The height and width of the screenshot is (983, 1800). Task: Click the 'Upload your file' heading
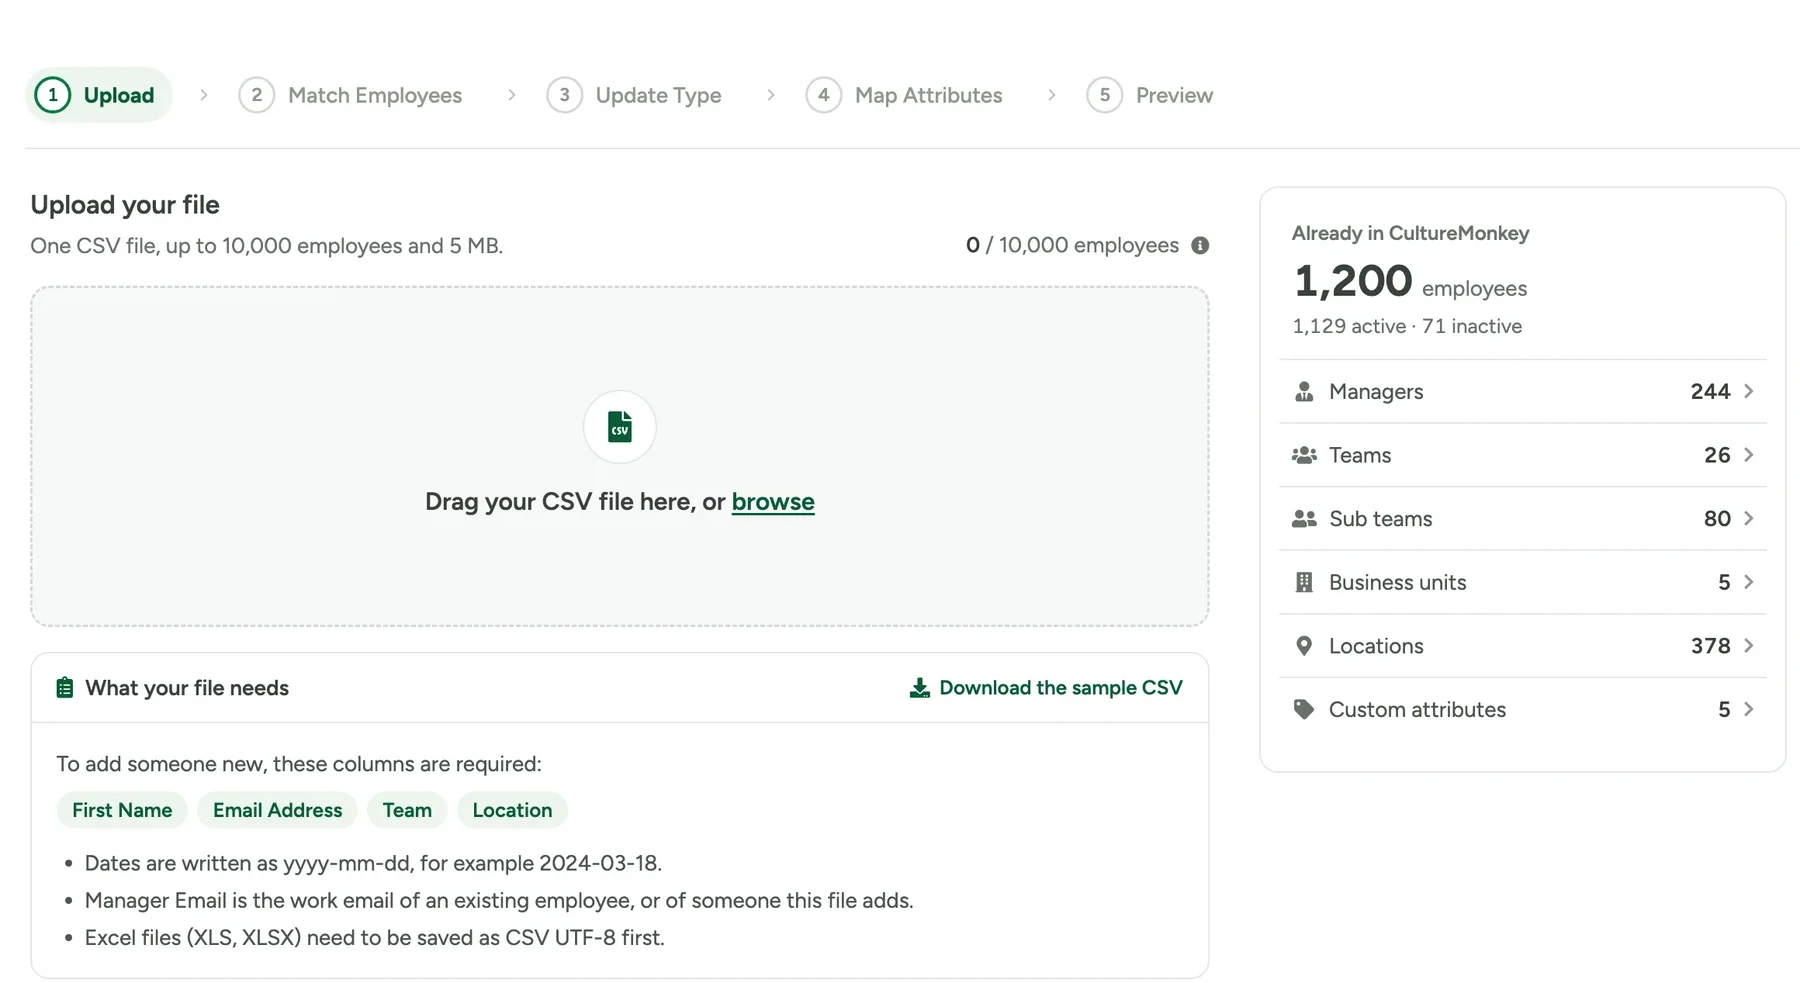tap(125, 205)
